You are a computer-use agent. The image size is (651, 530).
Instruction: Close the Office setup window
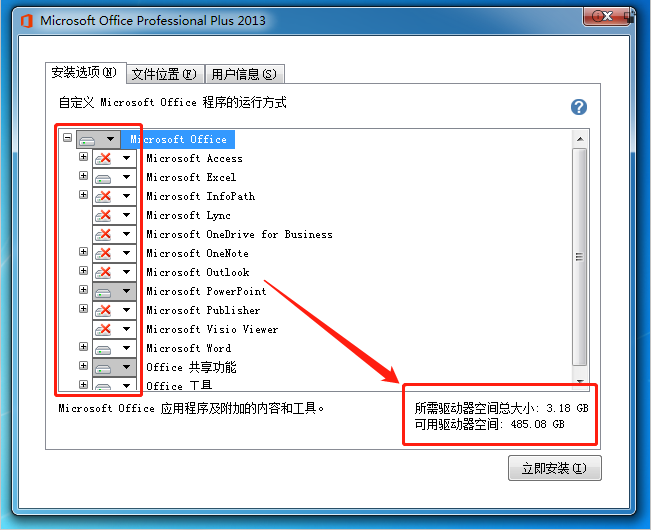click(x=606, y=17)
